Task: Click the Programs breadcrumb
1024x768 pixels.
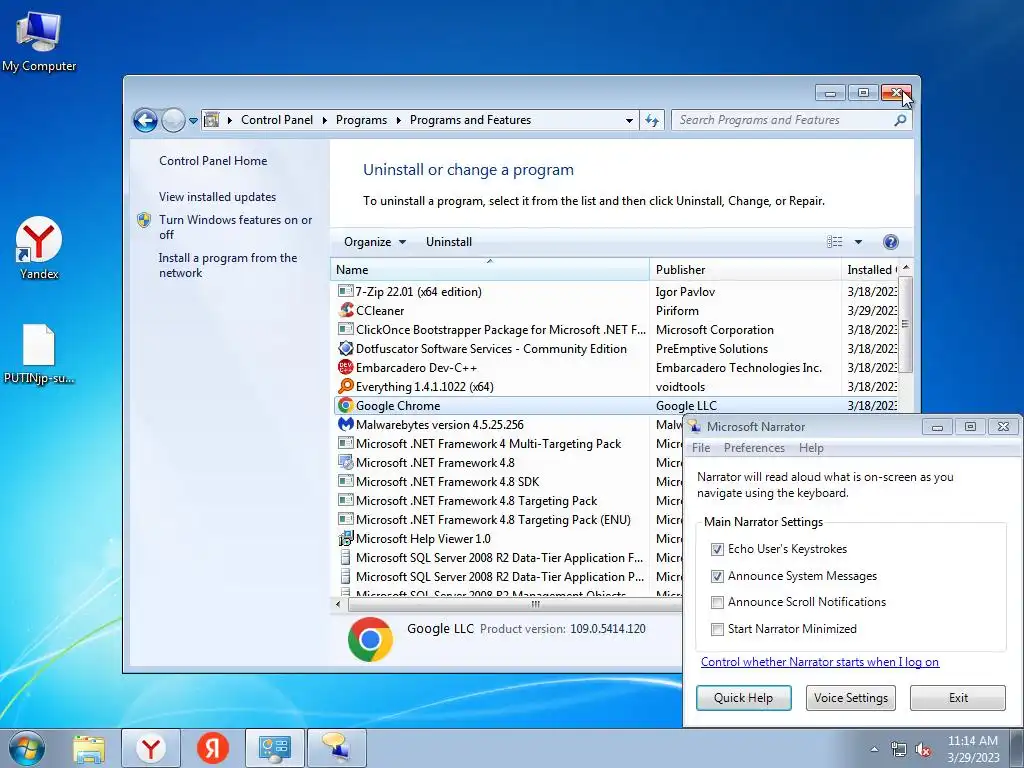Action: tap(361, 120)
